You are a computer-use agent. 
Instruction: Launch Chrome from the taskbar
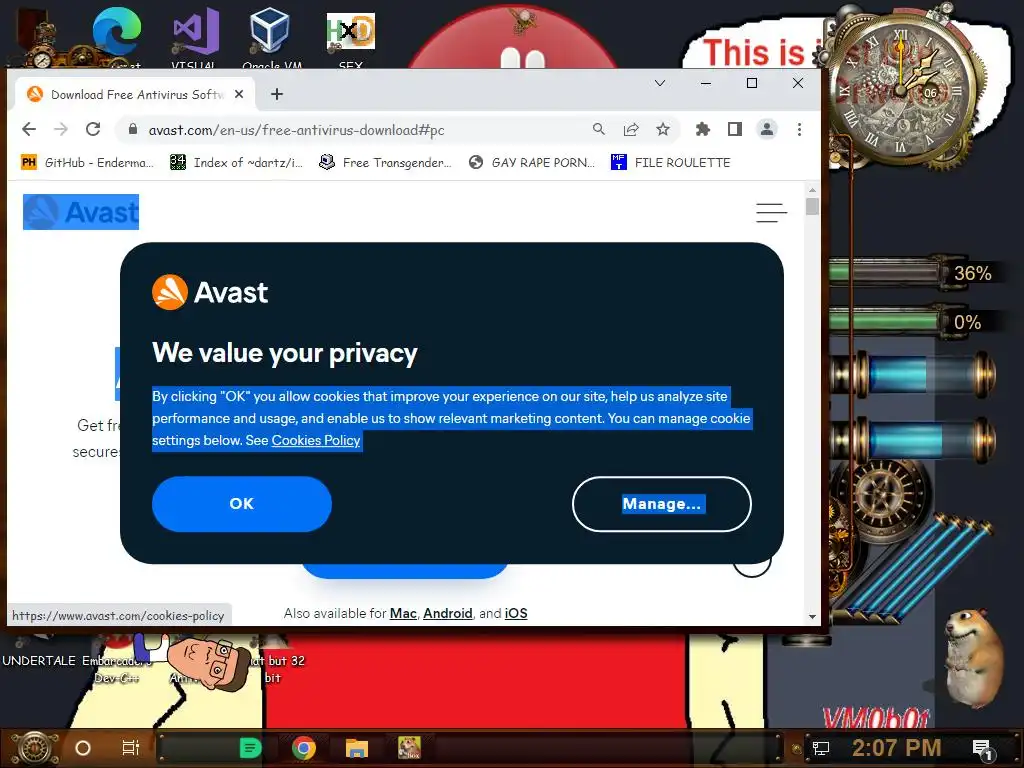[x=304, y=748]
